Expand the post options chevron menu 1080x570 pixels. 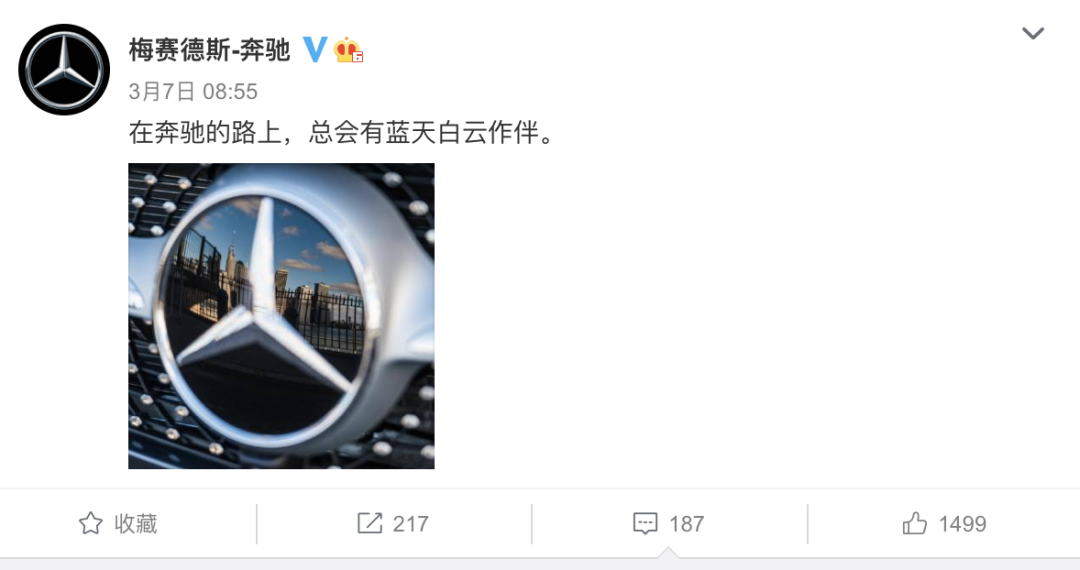[x=1032, y=33]
